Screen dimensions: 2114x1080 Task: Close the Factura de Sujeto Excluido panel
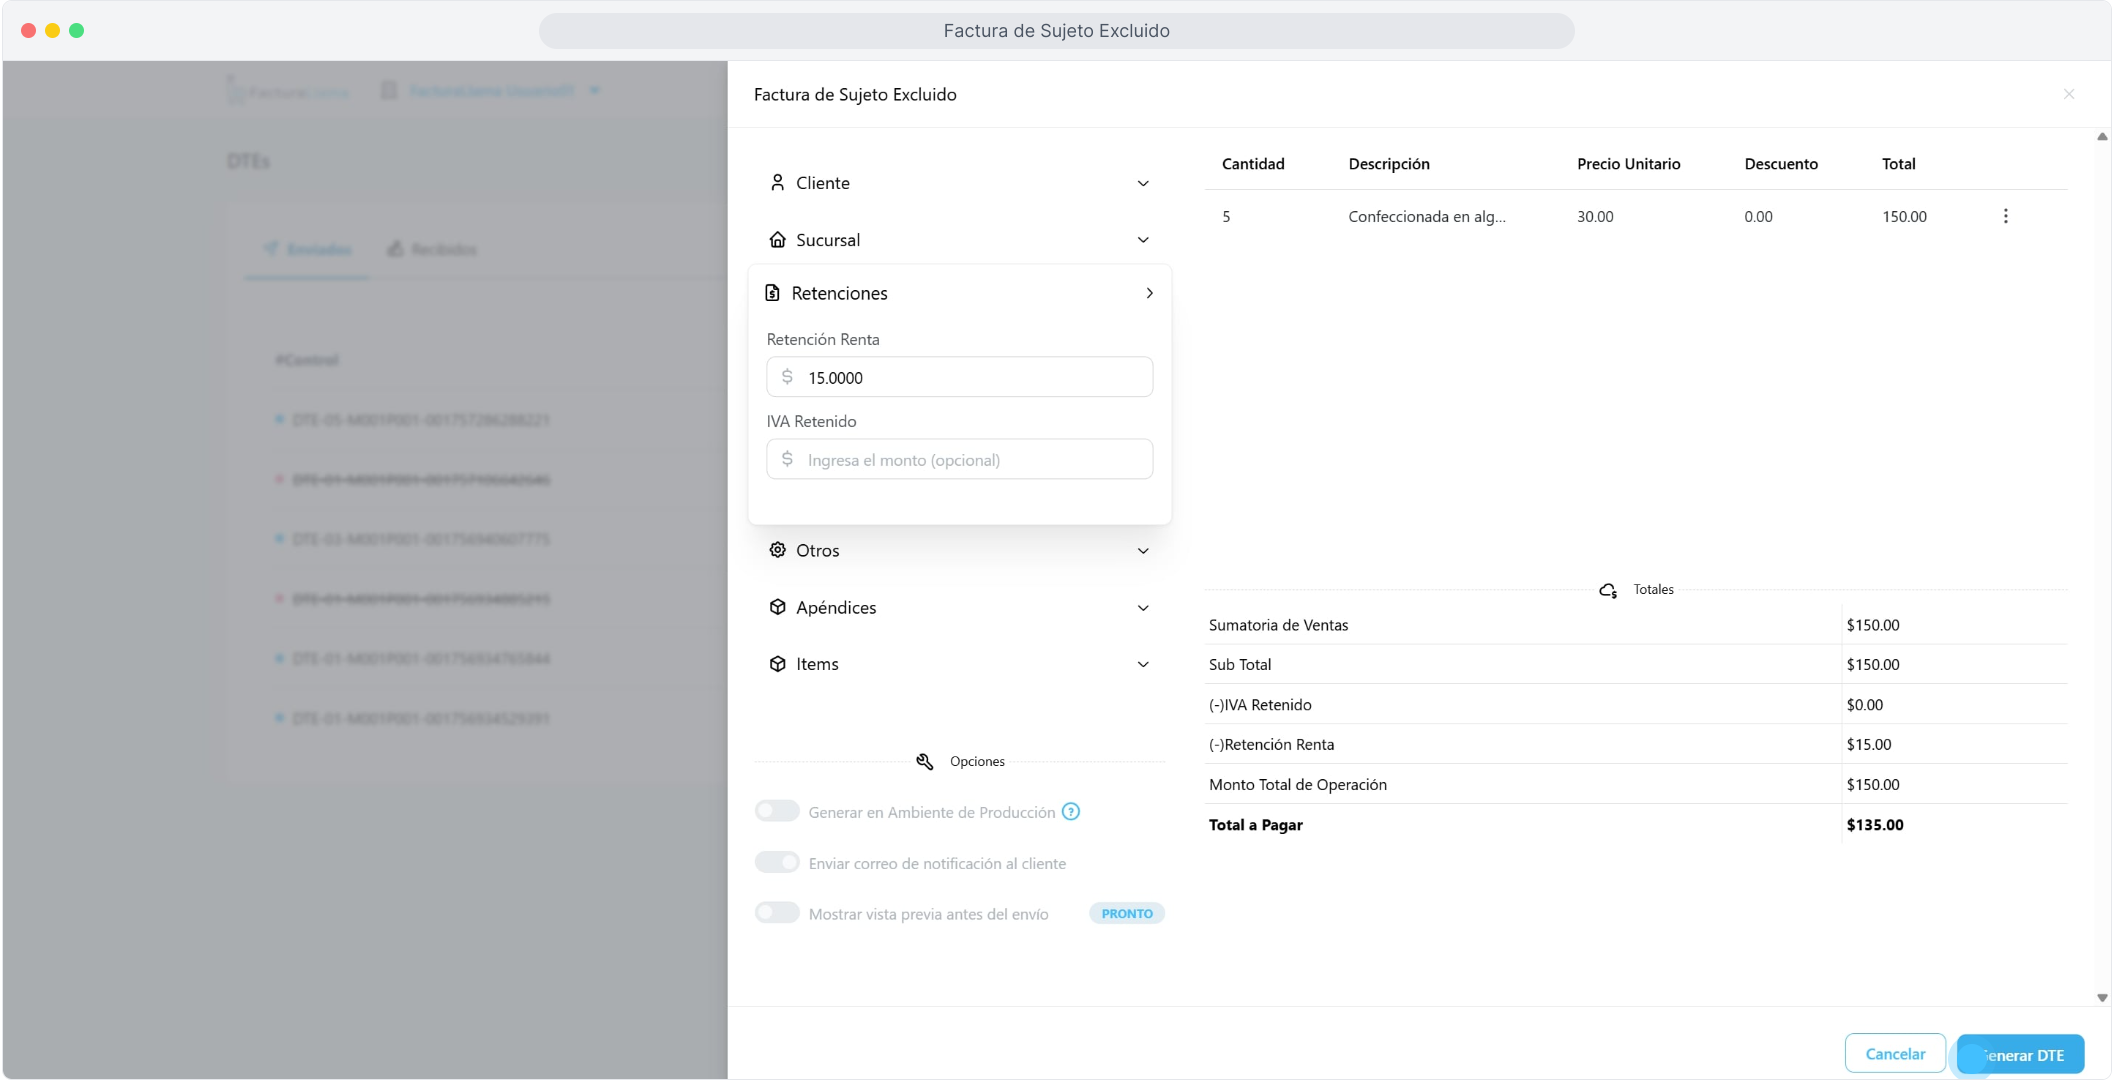point(2069,94)
